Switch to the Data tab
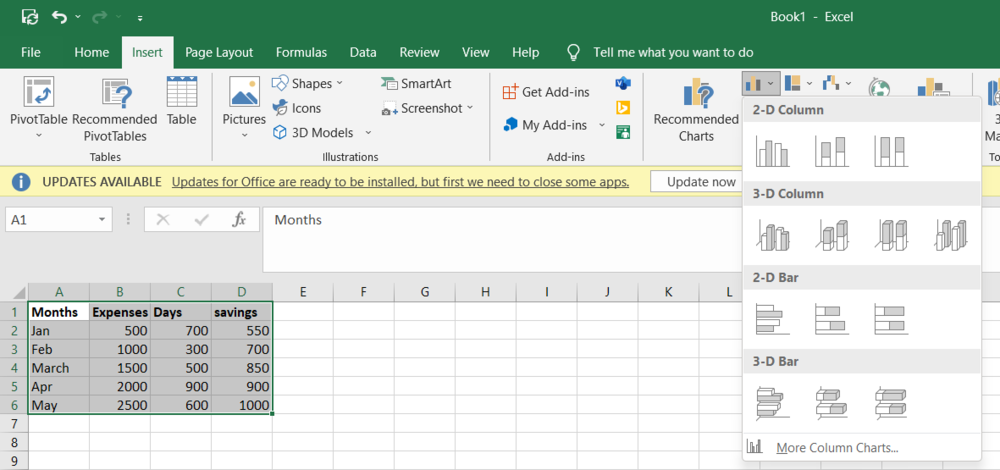Viewport: 1000px width, 470px height. pyautogui.click(x=363, y=52)
